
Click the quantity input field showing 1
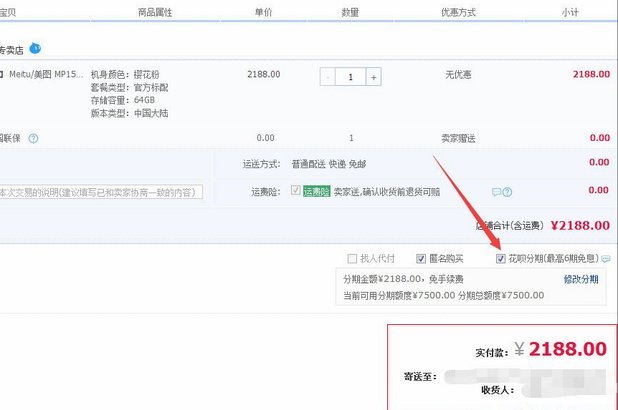[x=350, y=77]
